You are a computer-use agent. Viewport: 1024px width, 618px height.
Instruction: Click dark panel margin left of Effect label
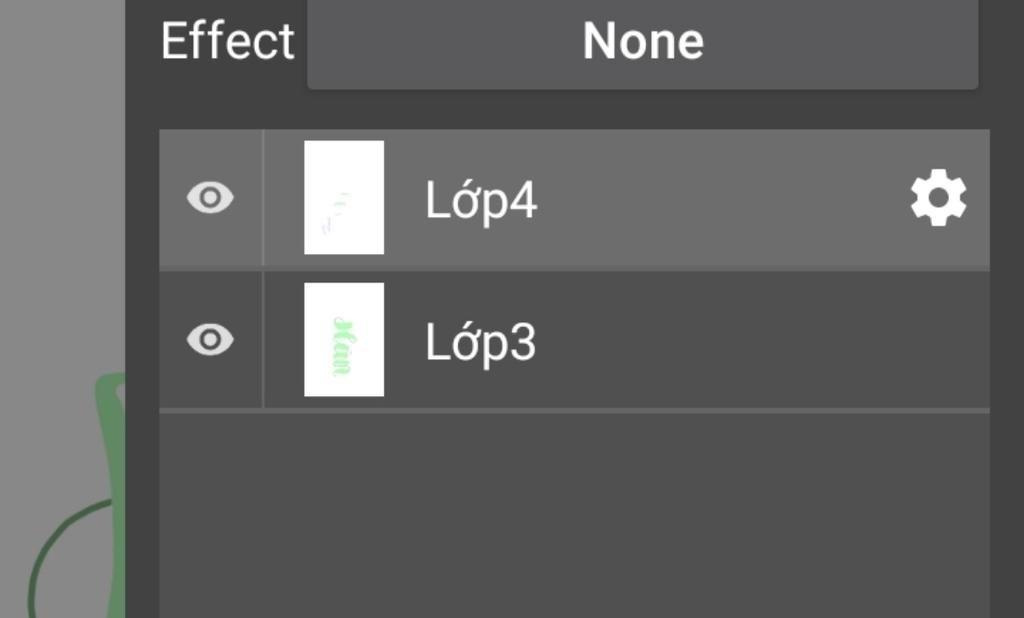click(x=141, y=42)
